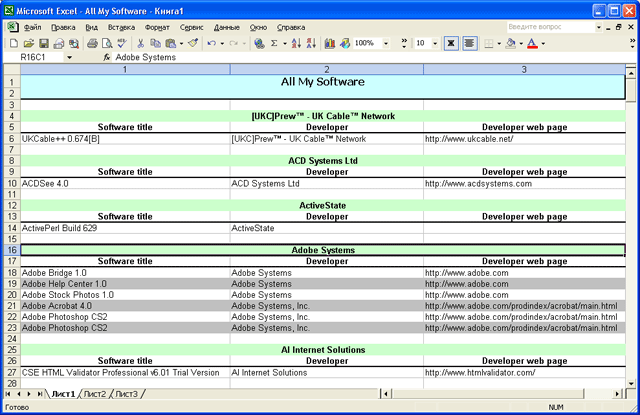
Task: Click the Format Painter brush icon
Action: tap(193, 44)
